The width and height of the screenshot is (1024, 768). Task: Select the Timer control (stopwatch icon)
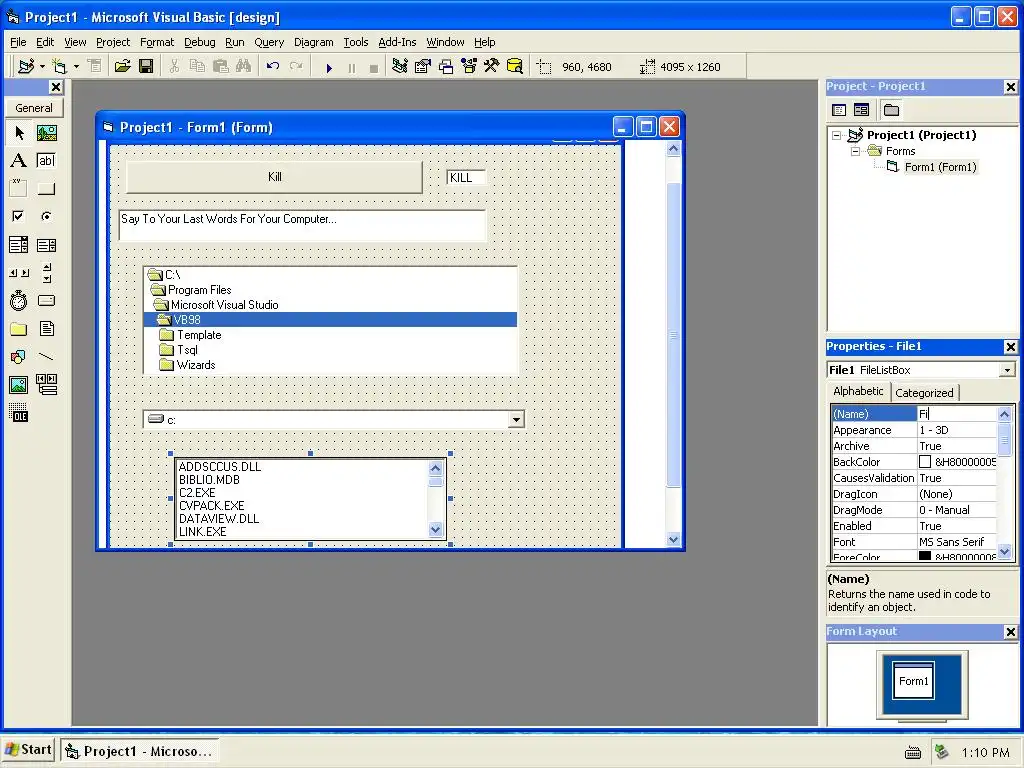click(x=19, y=300)
